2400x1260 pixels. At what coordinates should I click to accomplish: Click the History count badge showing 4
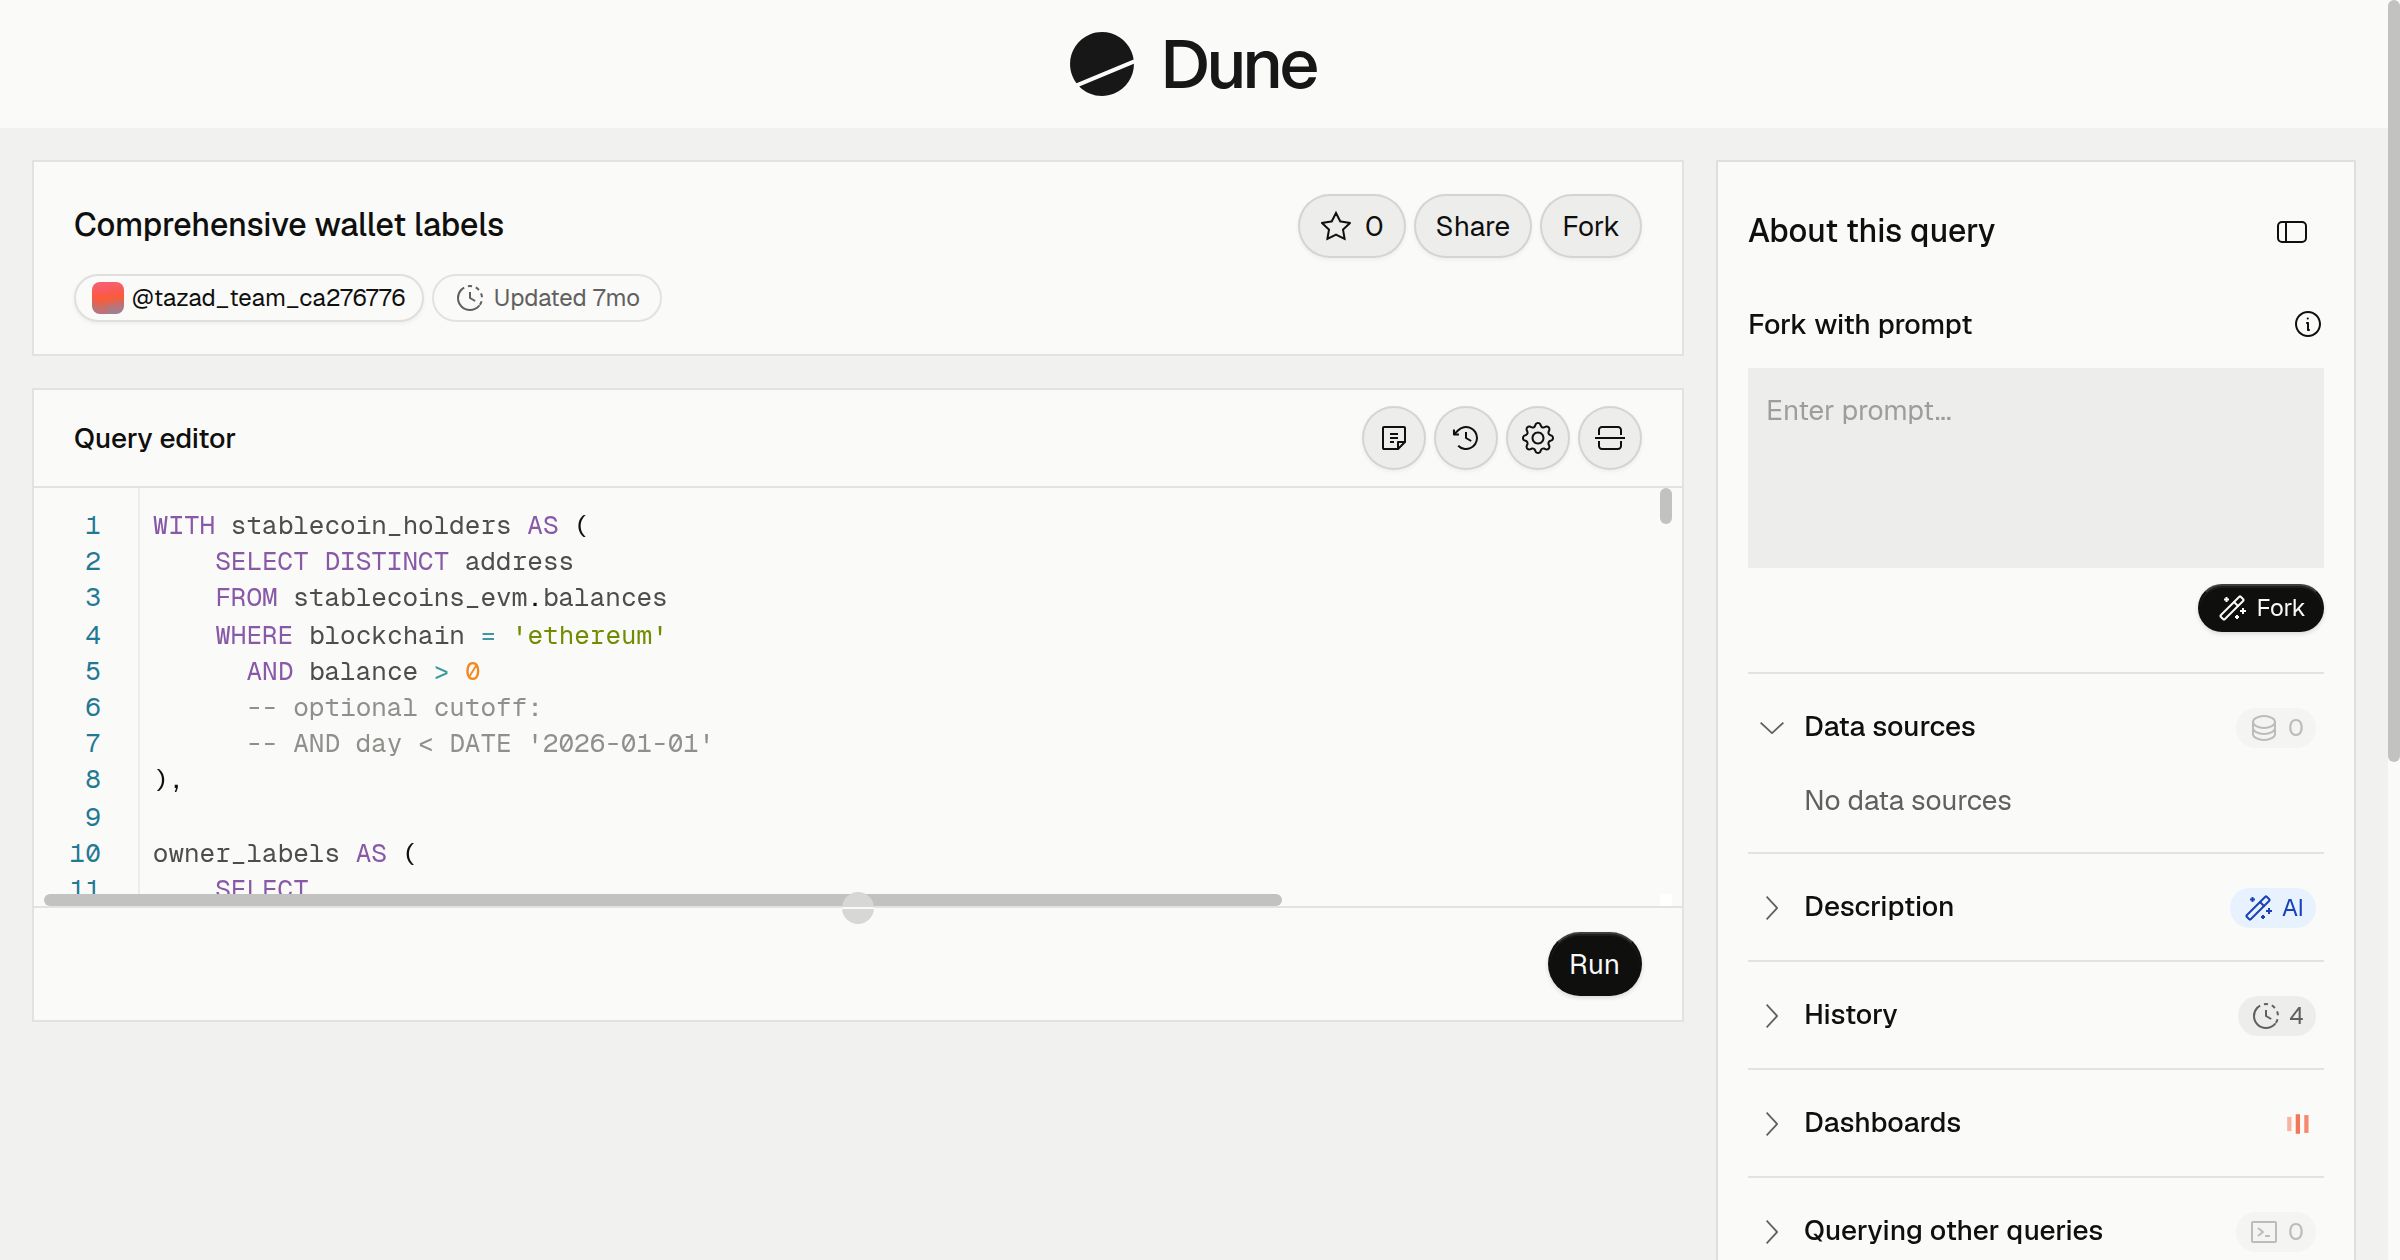[2277, 1015]
